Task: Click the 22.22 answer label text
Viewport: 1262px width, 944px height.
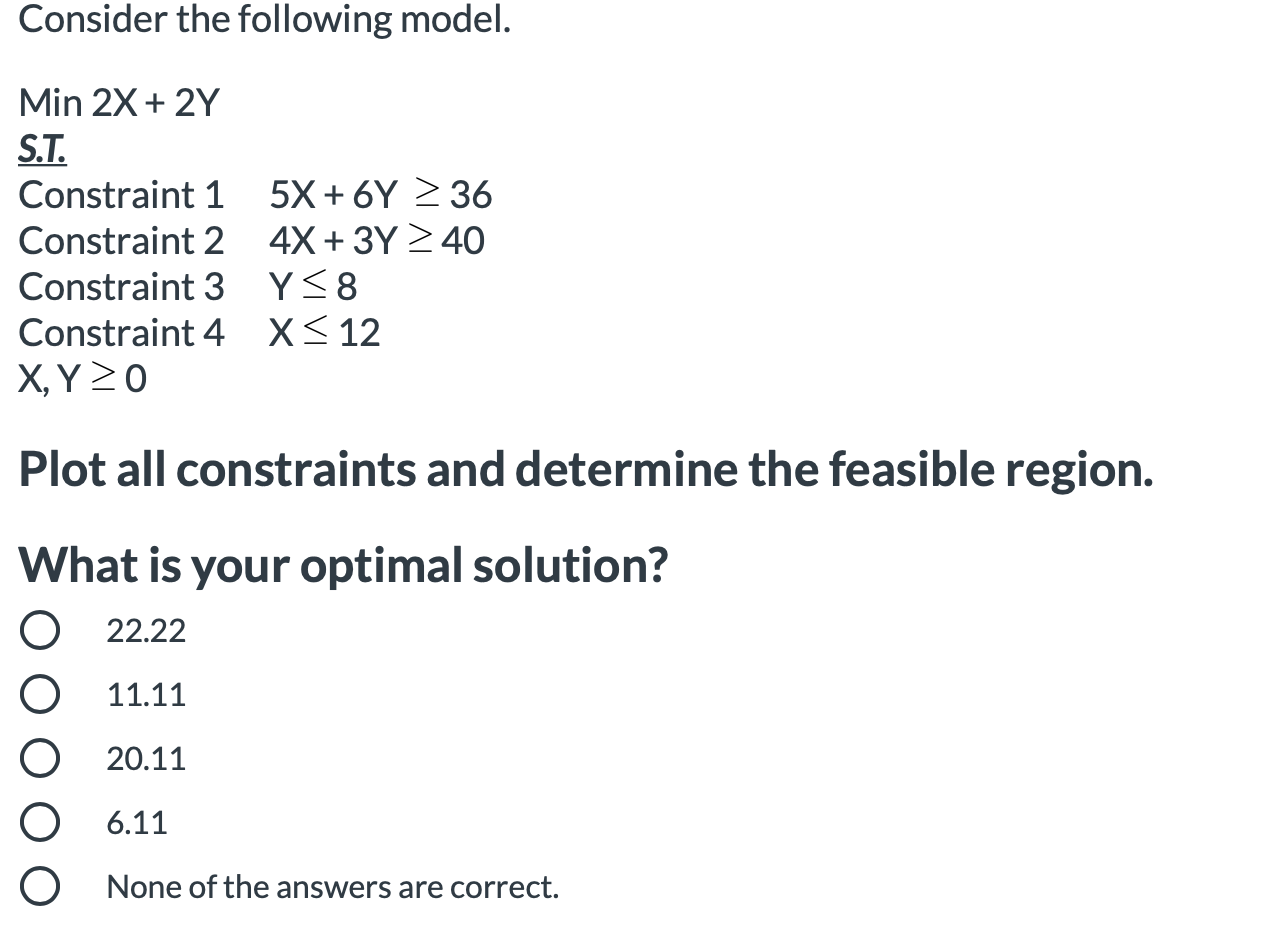Action: point(145,630)
